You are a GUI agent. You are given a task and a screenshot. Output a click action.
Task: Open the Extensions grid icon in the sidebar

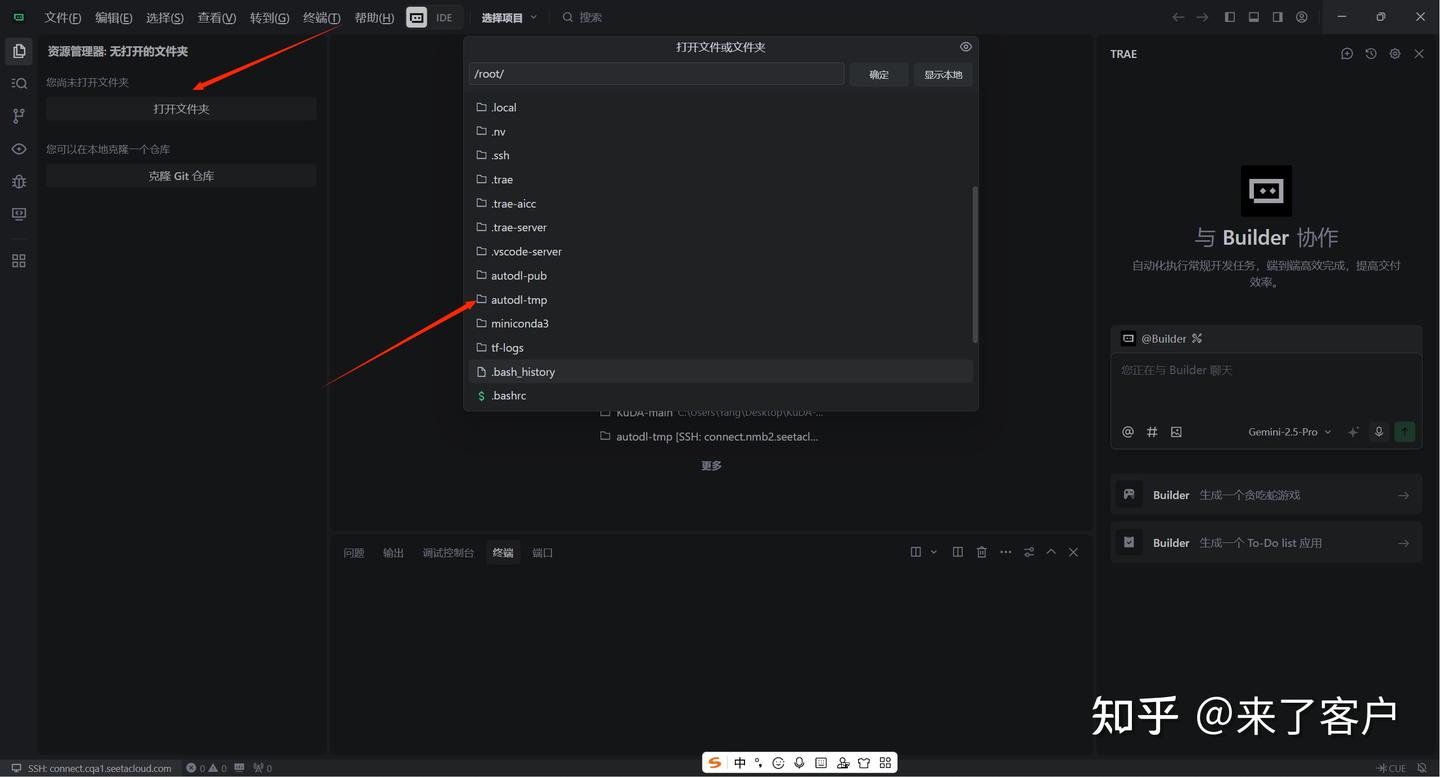(x=18, y=259)
